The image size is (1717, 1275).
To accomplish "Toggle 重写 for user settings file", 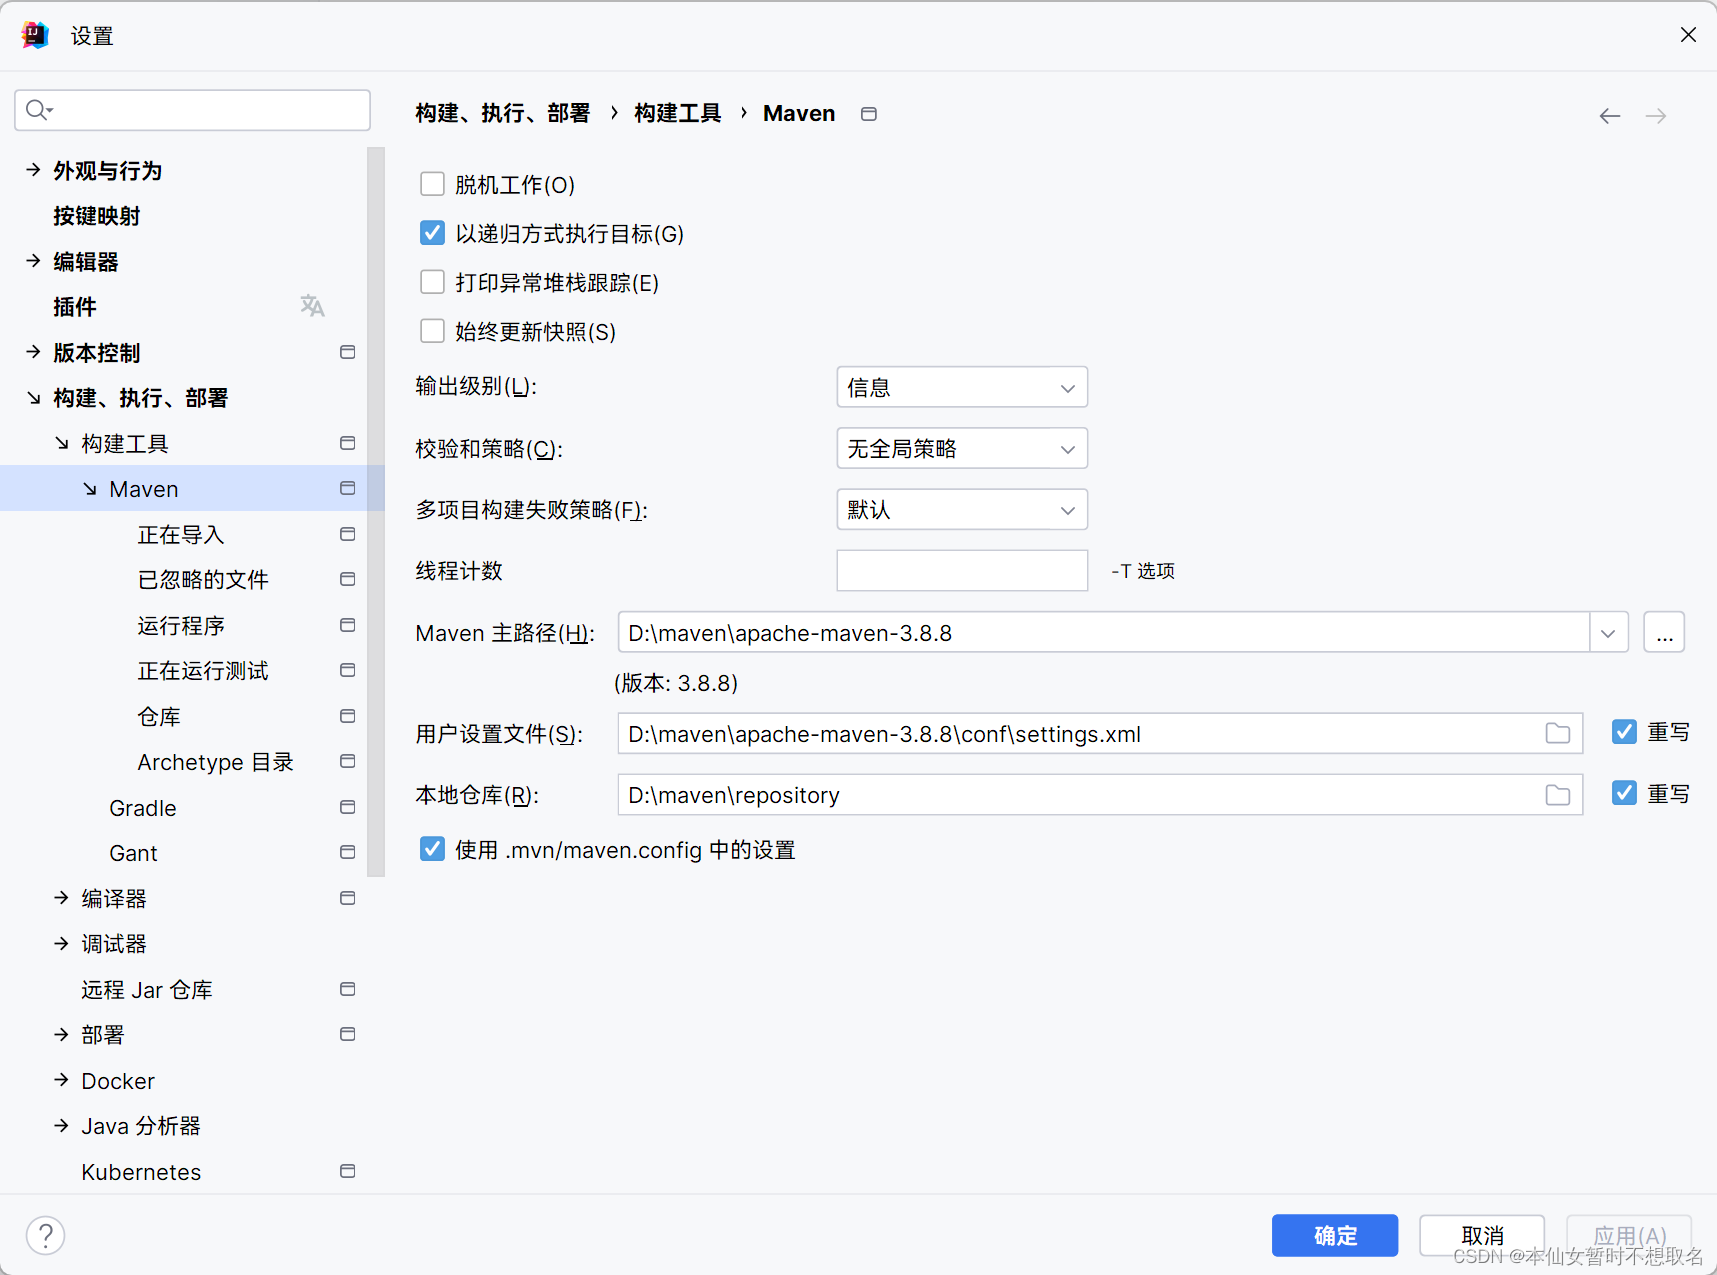I will coord(1624,732).
